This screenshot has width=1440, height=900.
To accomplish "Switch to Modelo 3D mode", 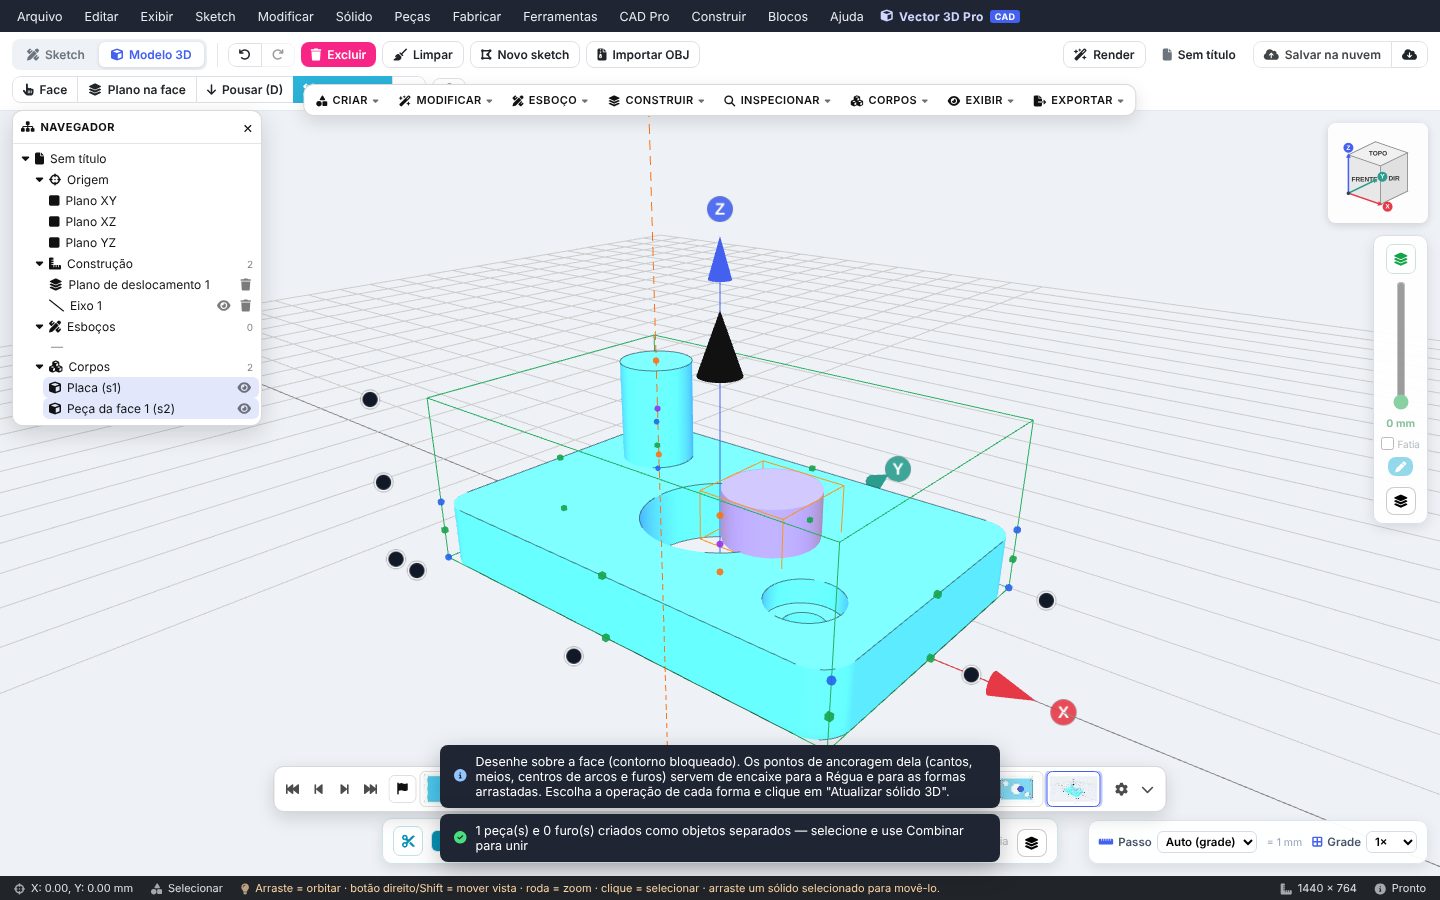I will 151,55.
